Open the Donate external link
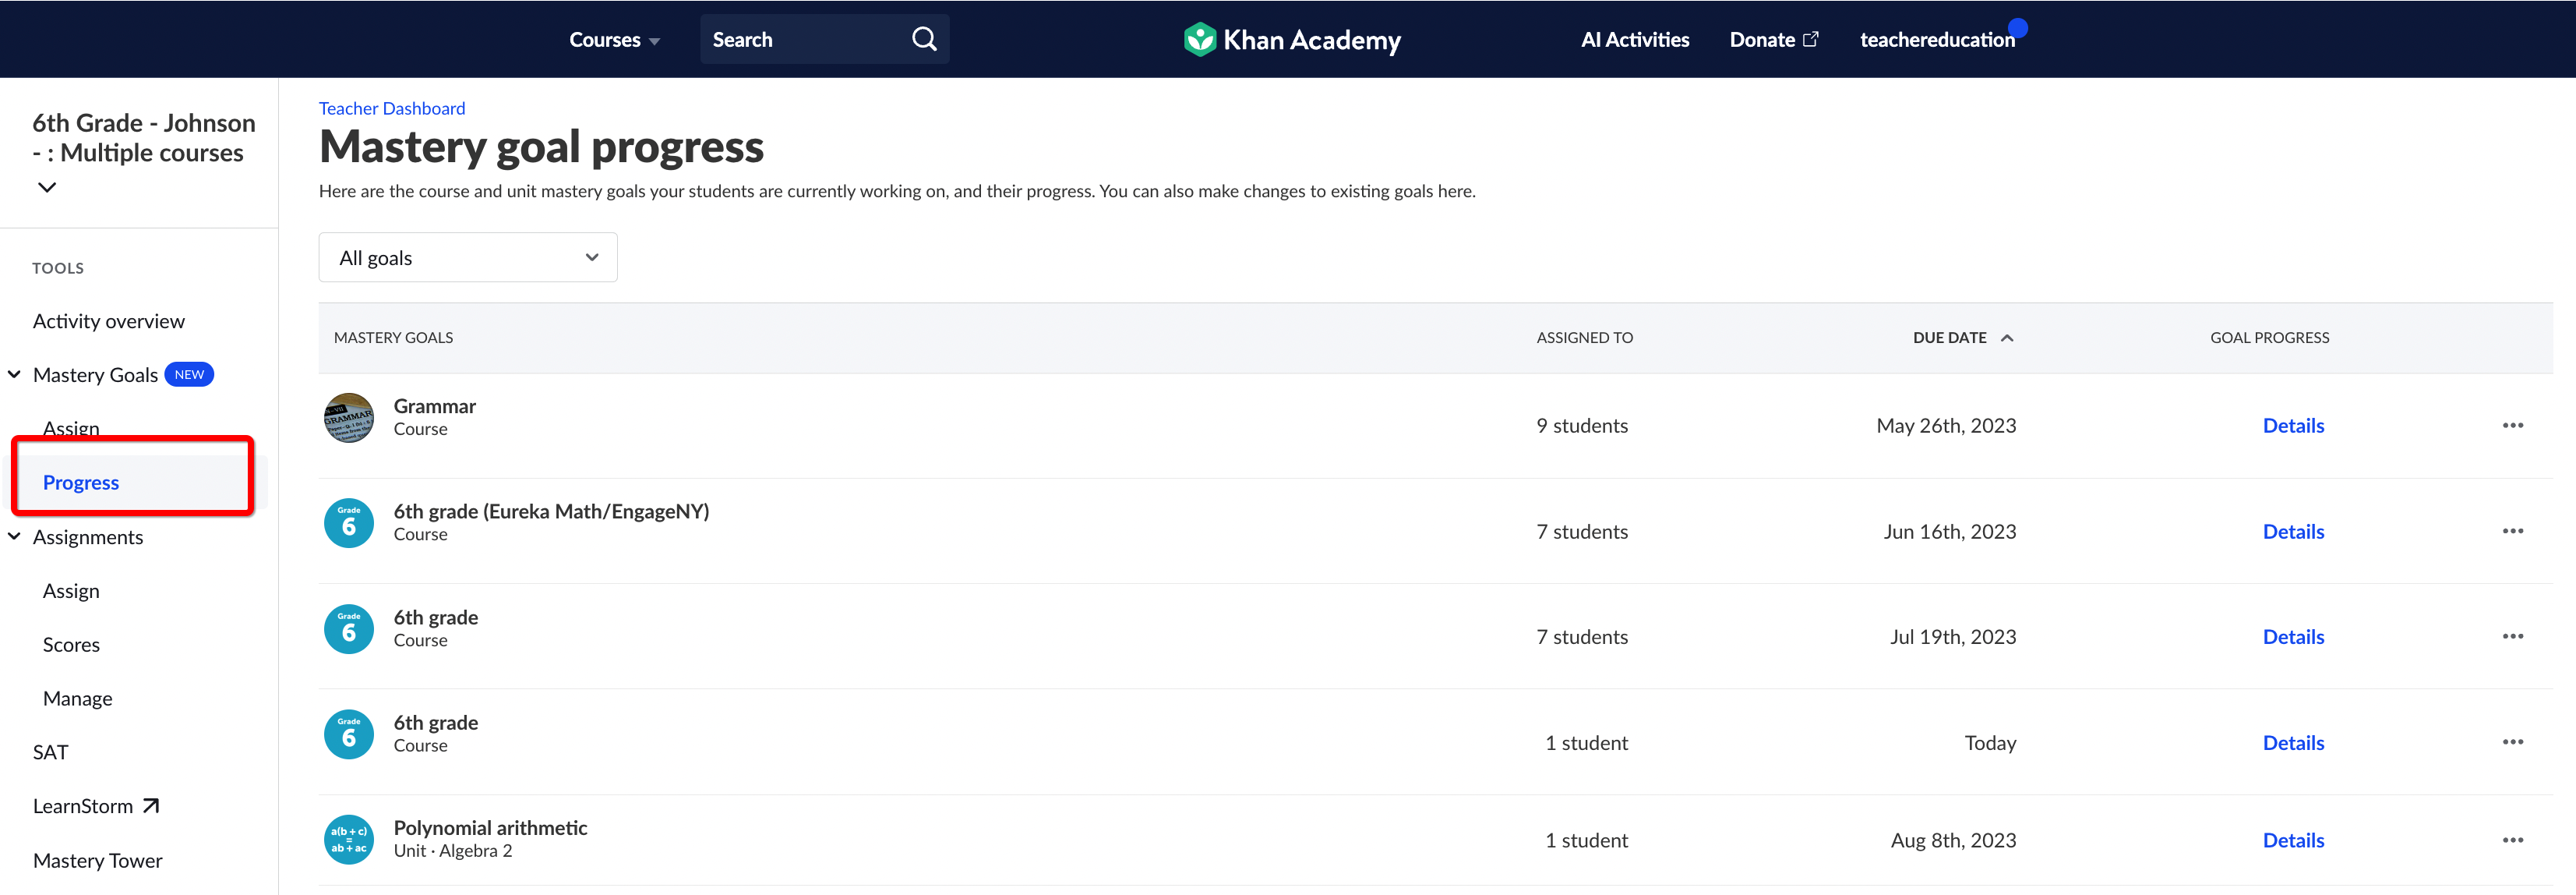The image size is (2576, 895). click(x=1773, y=40)
